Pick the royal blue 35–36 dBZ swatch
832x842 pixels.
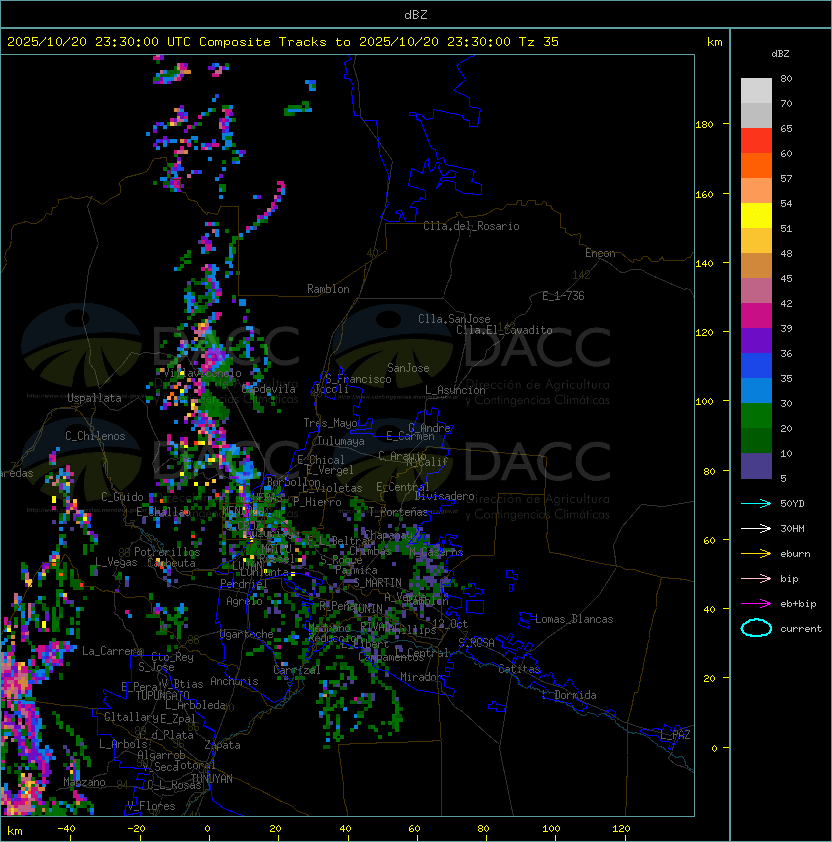[x=756, y=366]
